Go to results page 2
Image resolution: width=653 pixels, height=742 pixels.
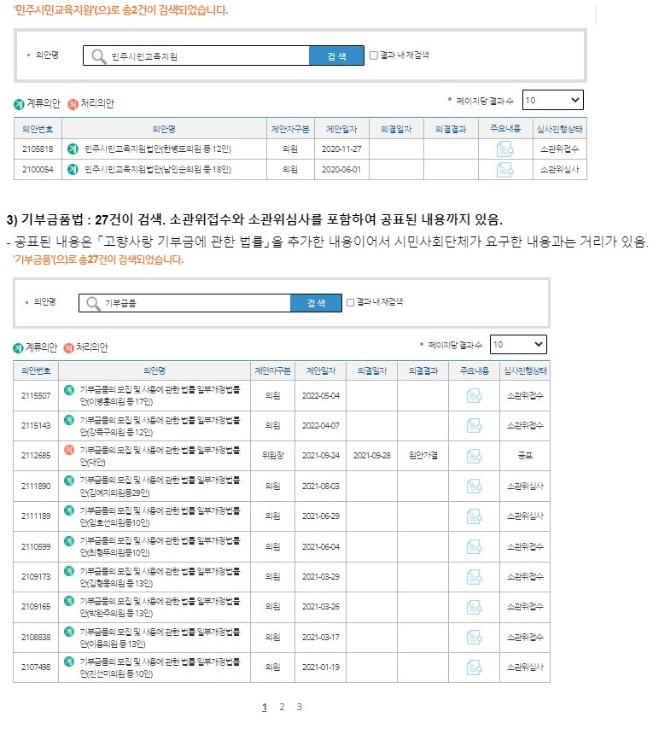click(282, 707)
